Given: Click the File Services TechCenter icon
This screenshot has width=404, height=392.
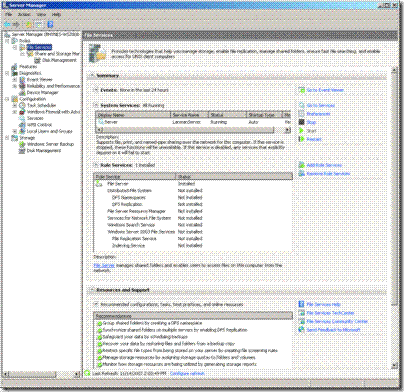Looking at the screenshot, I should (x=302, y=313).
